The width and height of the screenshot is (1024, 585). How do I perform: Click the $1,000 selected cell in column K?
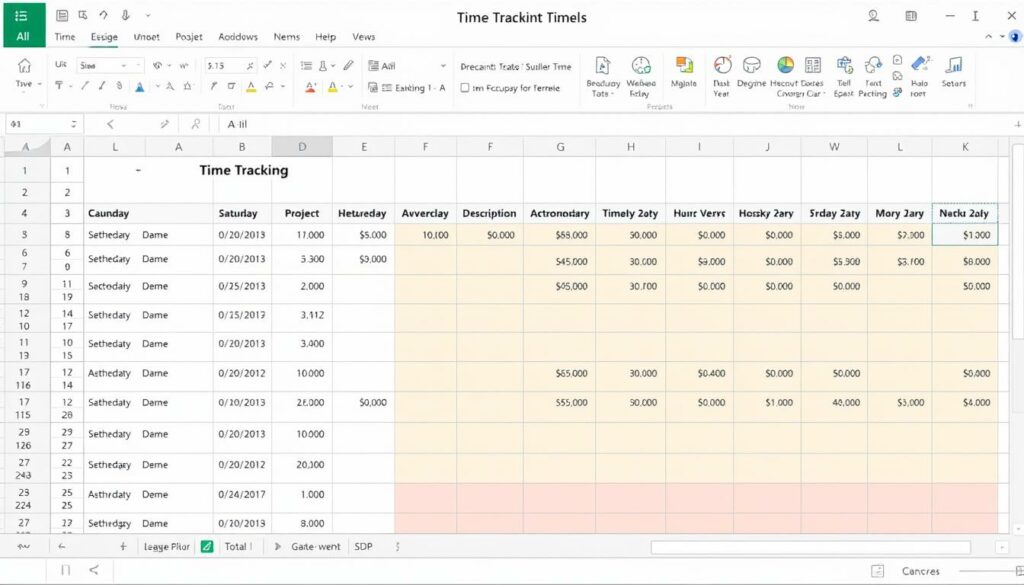[x=965, y=235]
